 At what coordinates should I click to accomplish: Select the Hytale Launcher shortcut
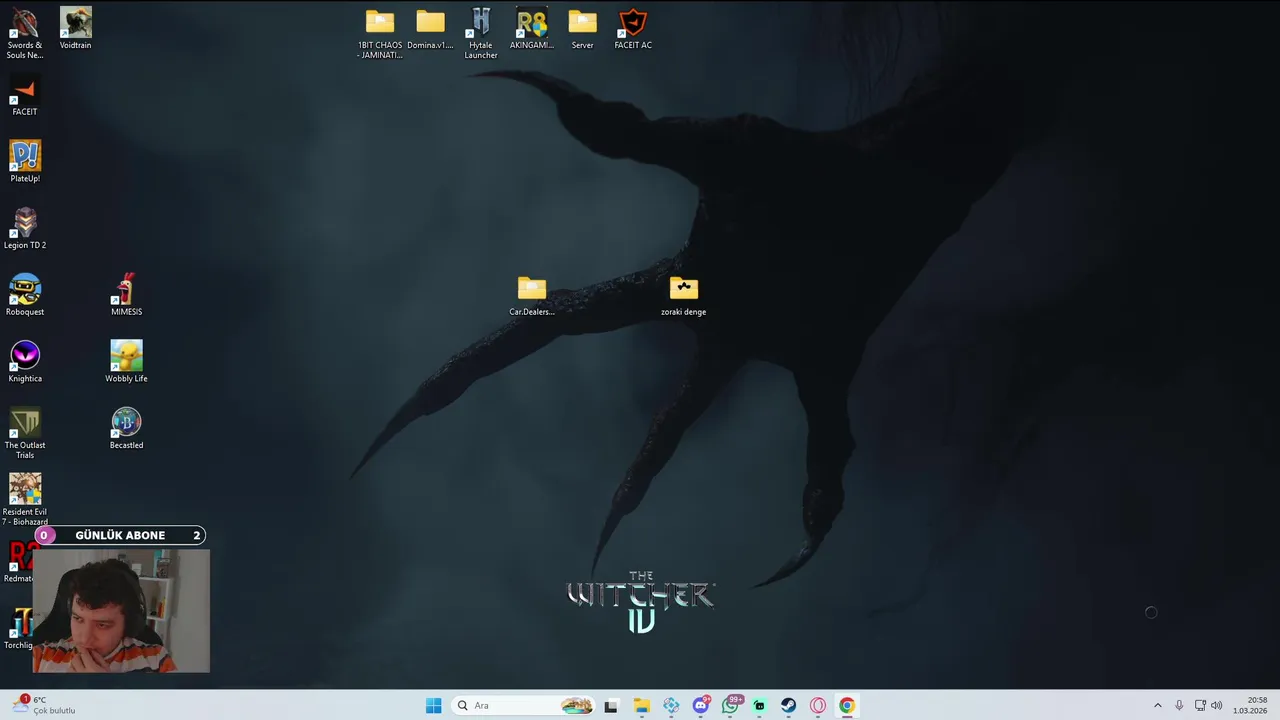481,33
